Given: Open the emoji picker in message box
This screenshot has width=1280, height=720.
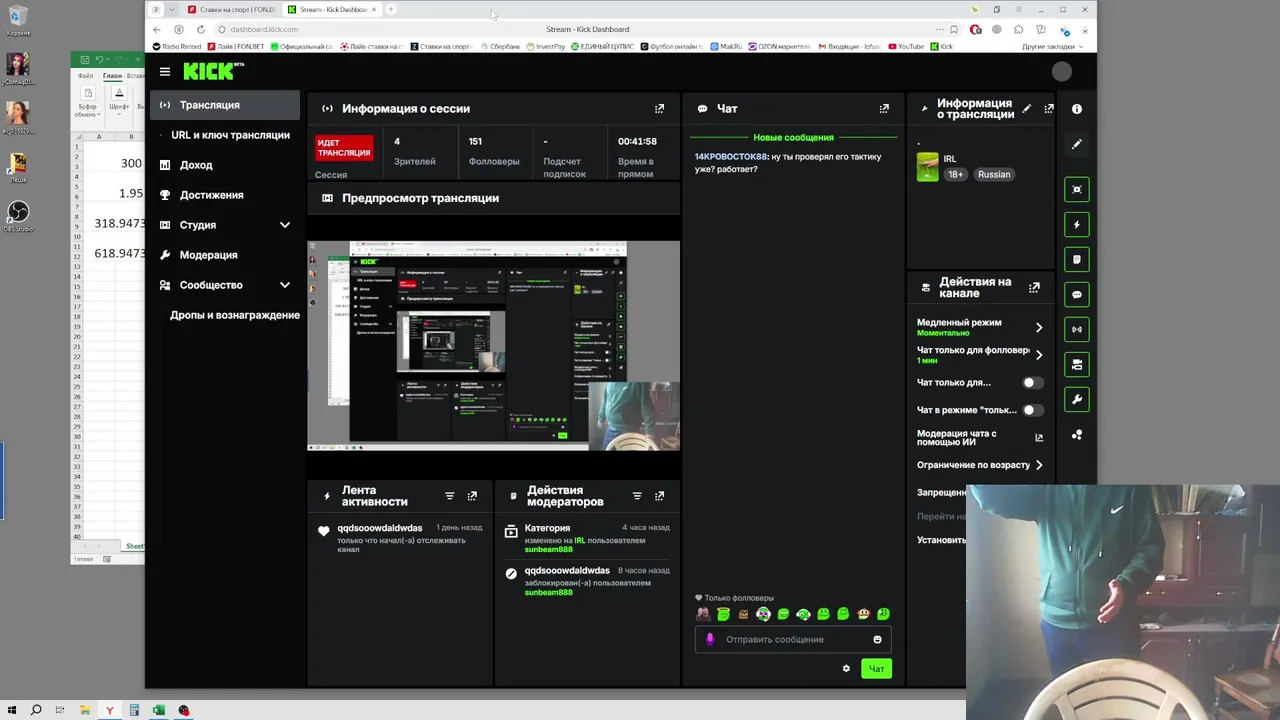Looking at the screenshot, I should pyautogui.click(x=877, y=640).
